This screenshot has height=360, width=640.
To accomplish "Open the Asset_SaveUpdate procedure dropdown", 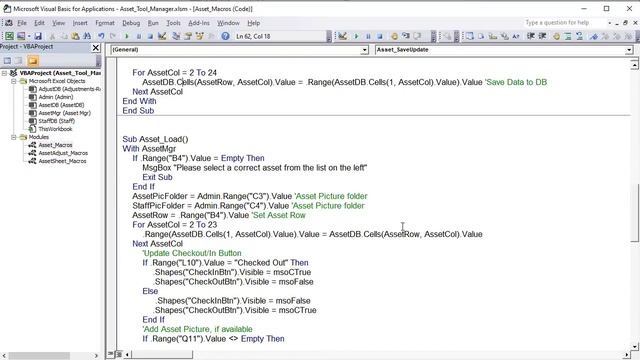I will point(629,50).
